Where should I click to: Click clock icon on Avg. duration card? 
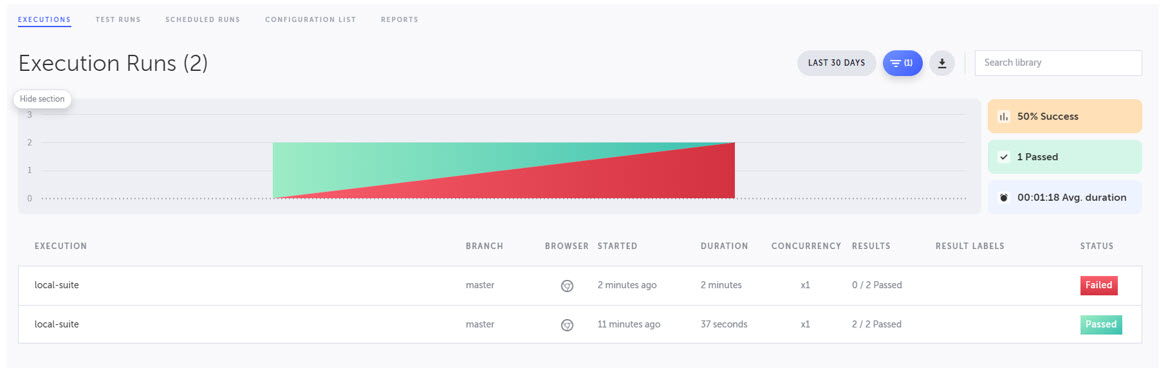[x=1003, y=197]
